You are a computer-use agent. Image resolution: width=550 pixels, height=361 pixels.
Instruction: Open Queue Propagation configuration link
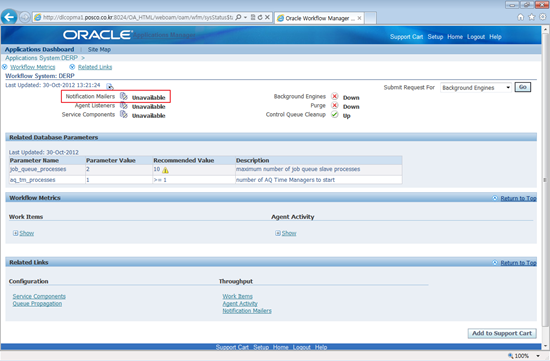coord(37,304)
